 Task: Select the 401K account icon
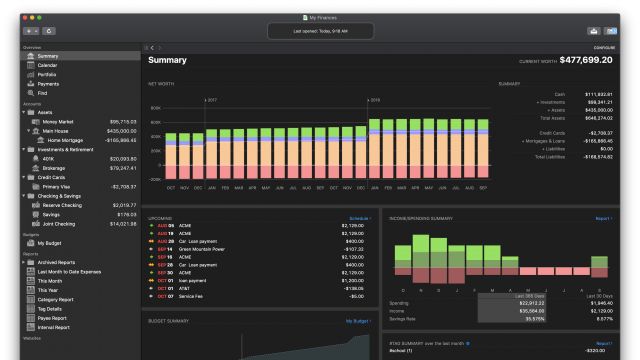coord(36,159)
